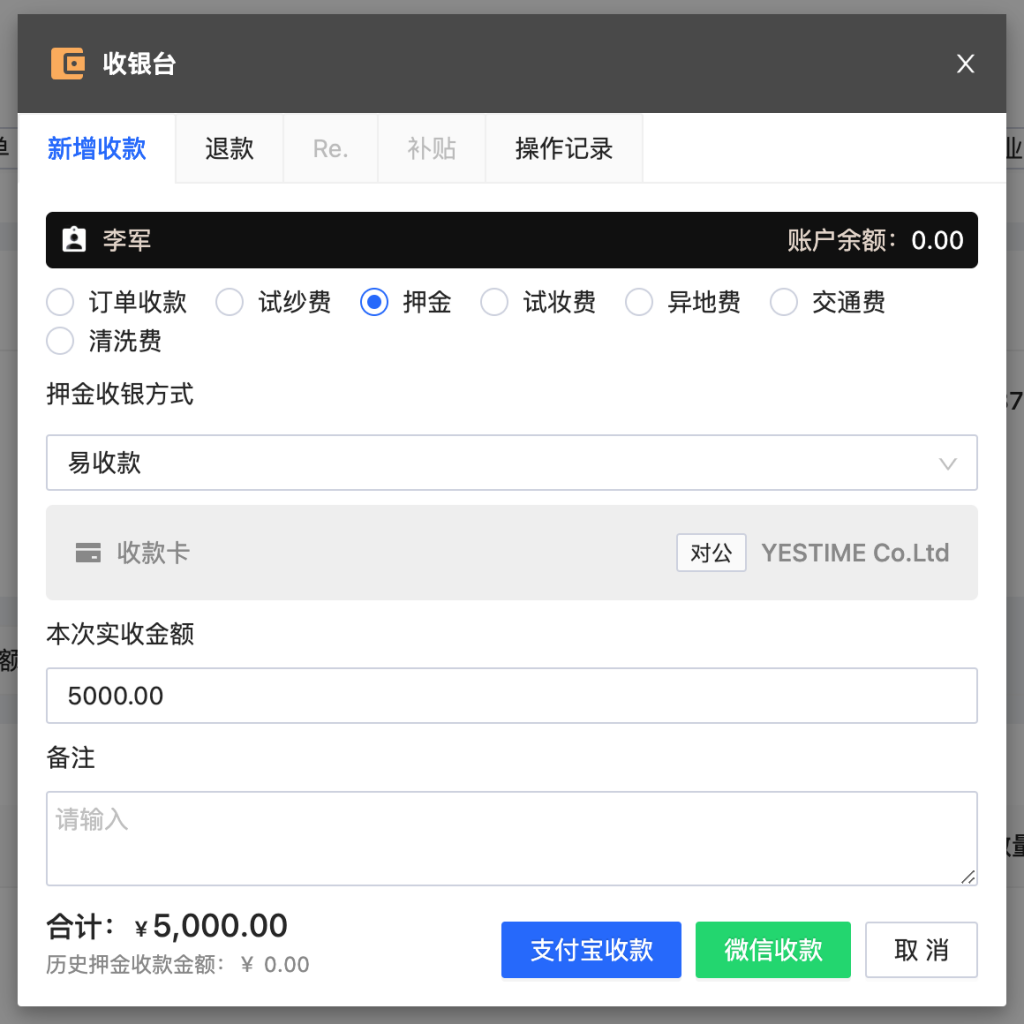The image size is (1024, 1024).
Task: Select the 试纱费 radio option
Action: click(230, 302)
